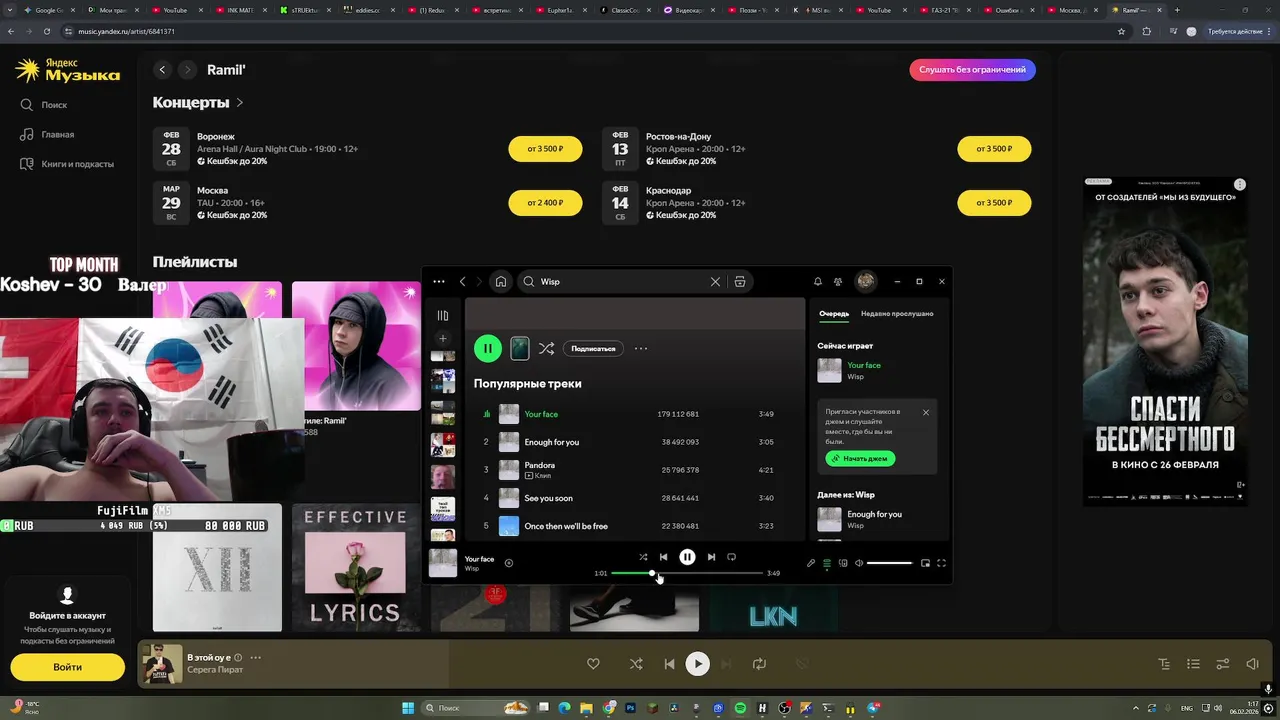Screen dimensions: 1280x720
Task: Open more options dots for Wisp artist
Action: (641, 348)
